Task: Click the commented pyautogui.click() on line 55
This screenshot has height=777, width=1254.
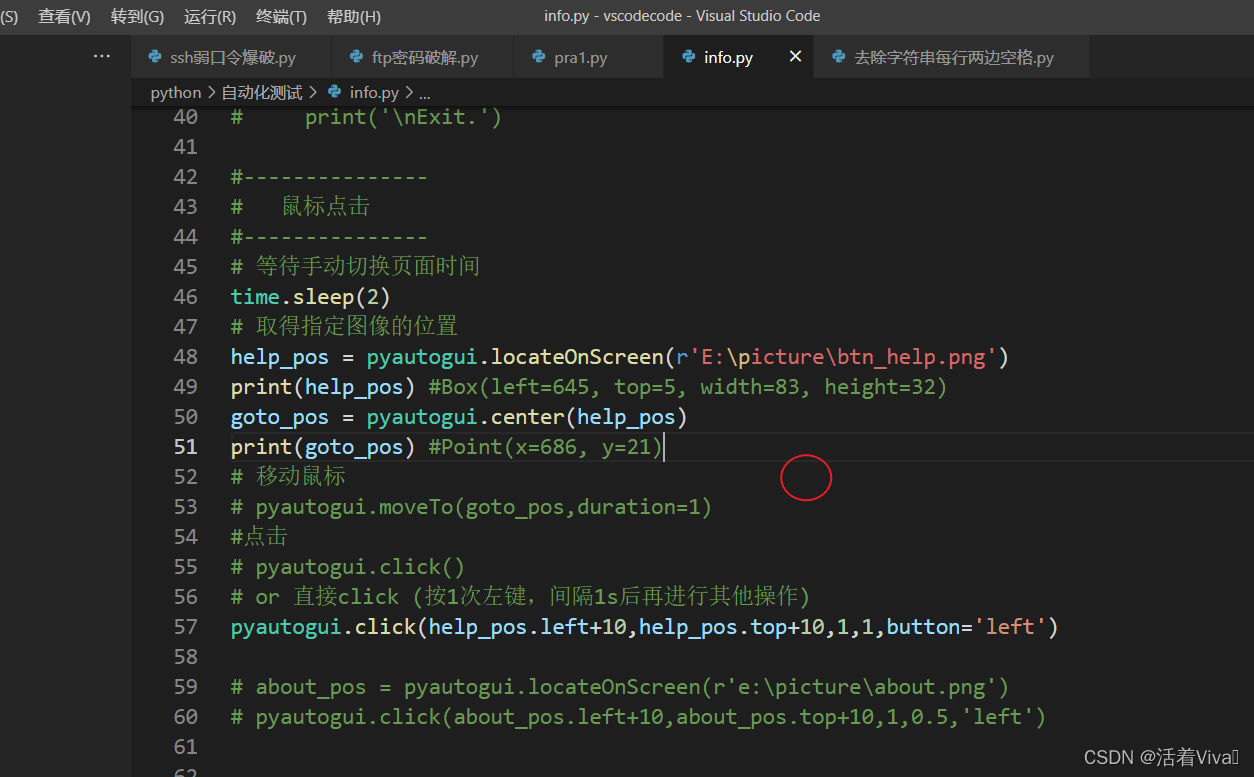Action: click(348, 566)
